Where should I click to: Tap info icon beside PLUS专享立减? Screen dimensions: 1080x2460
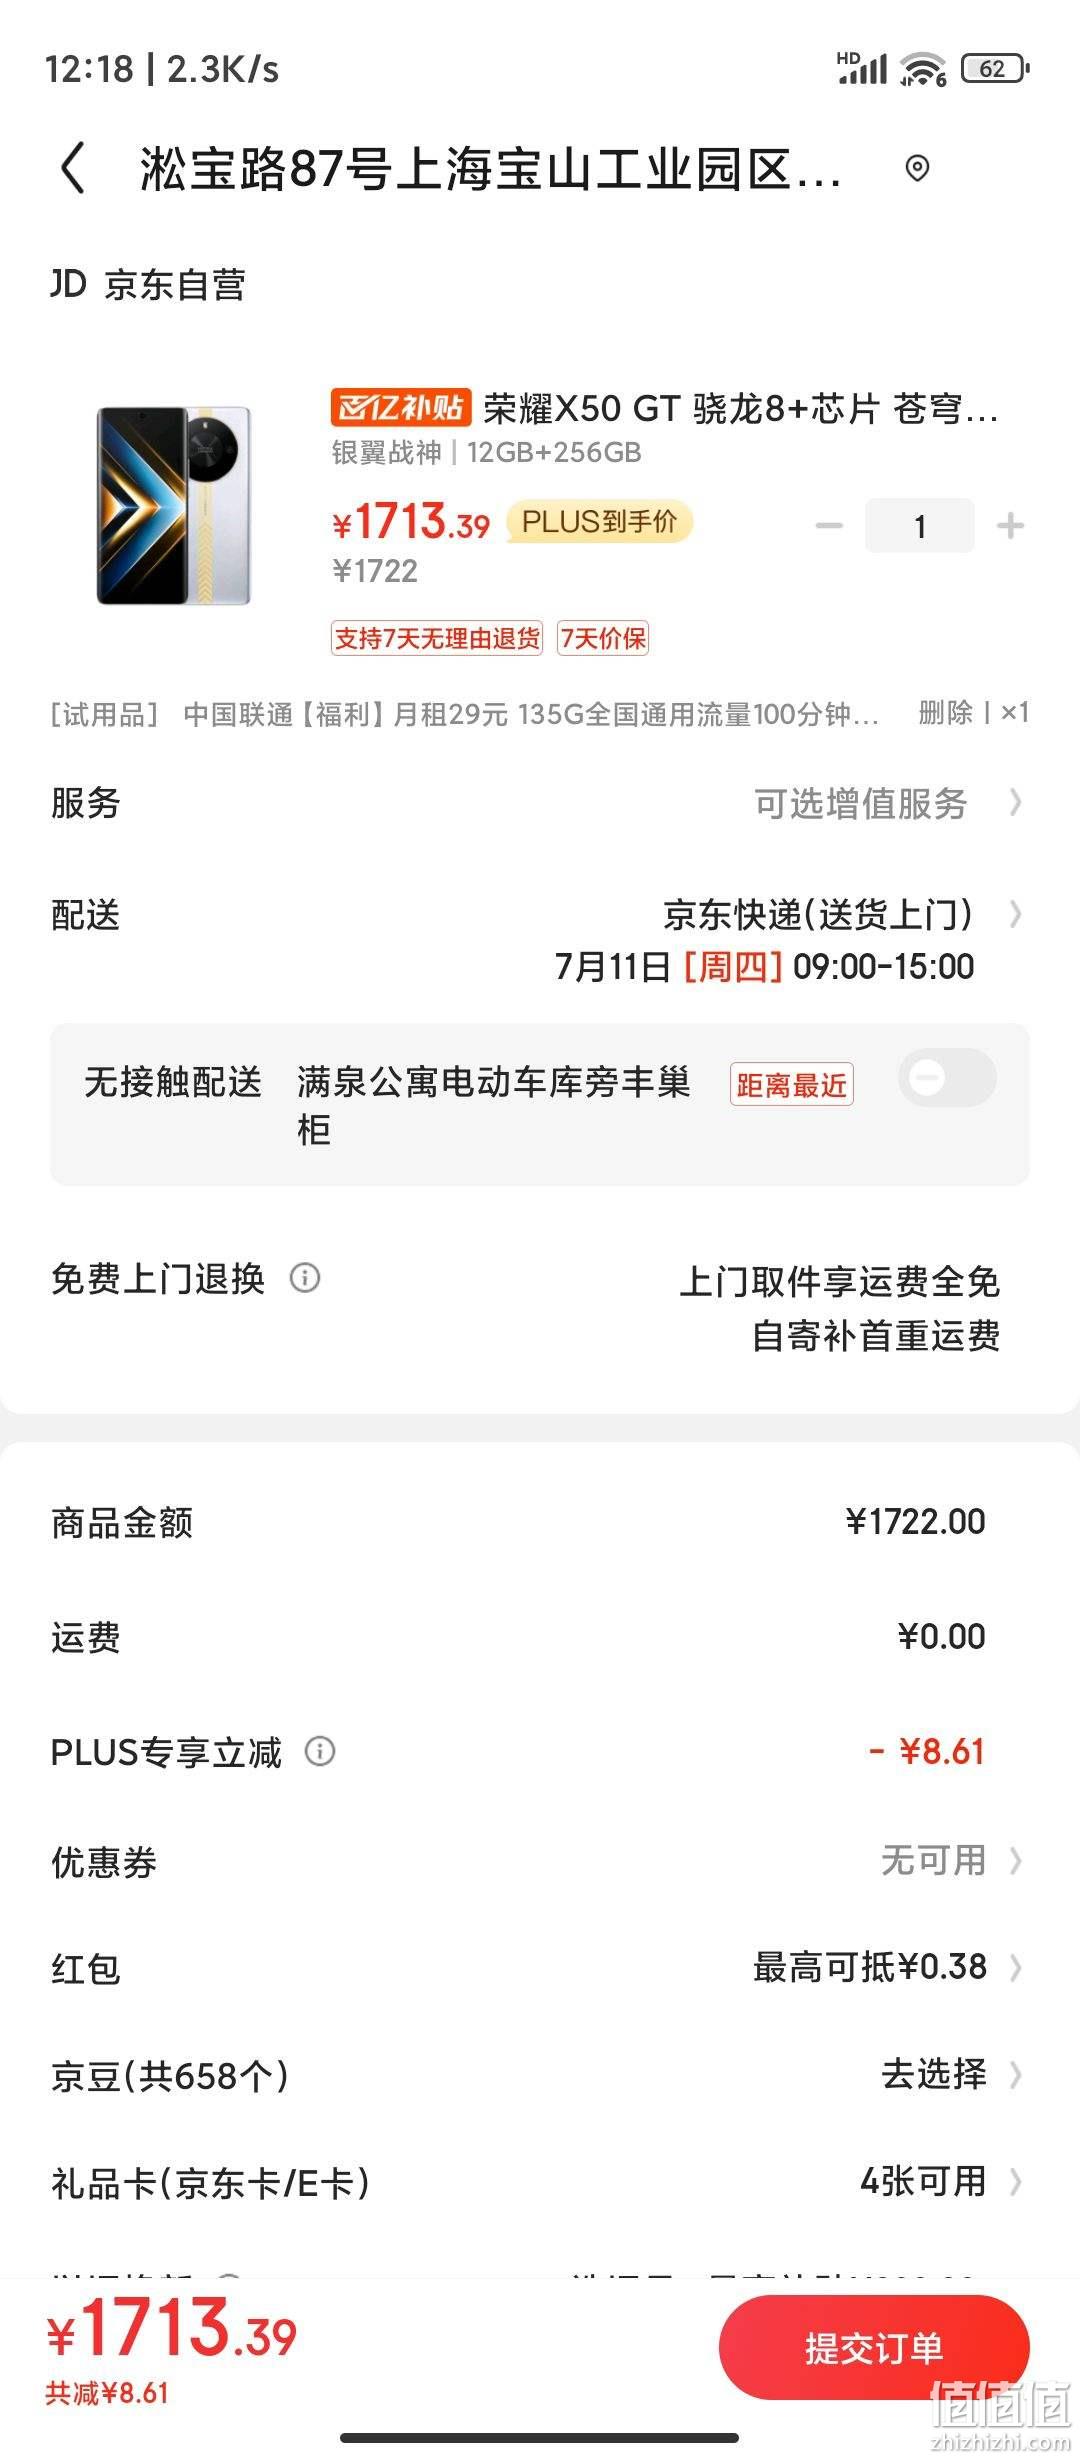point(320,1751)
